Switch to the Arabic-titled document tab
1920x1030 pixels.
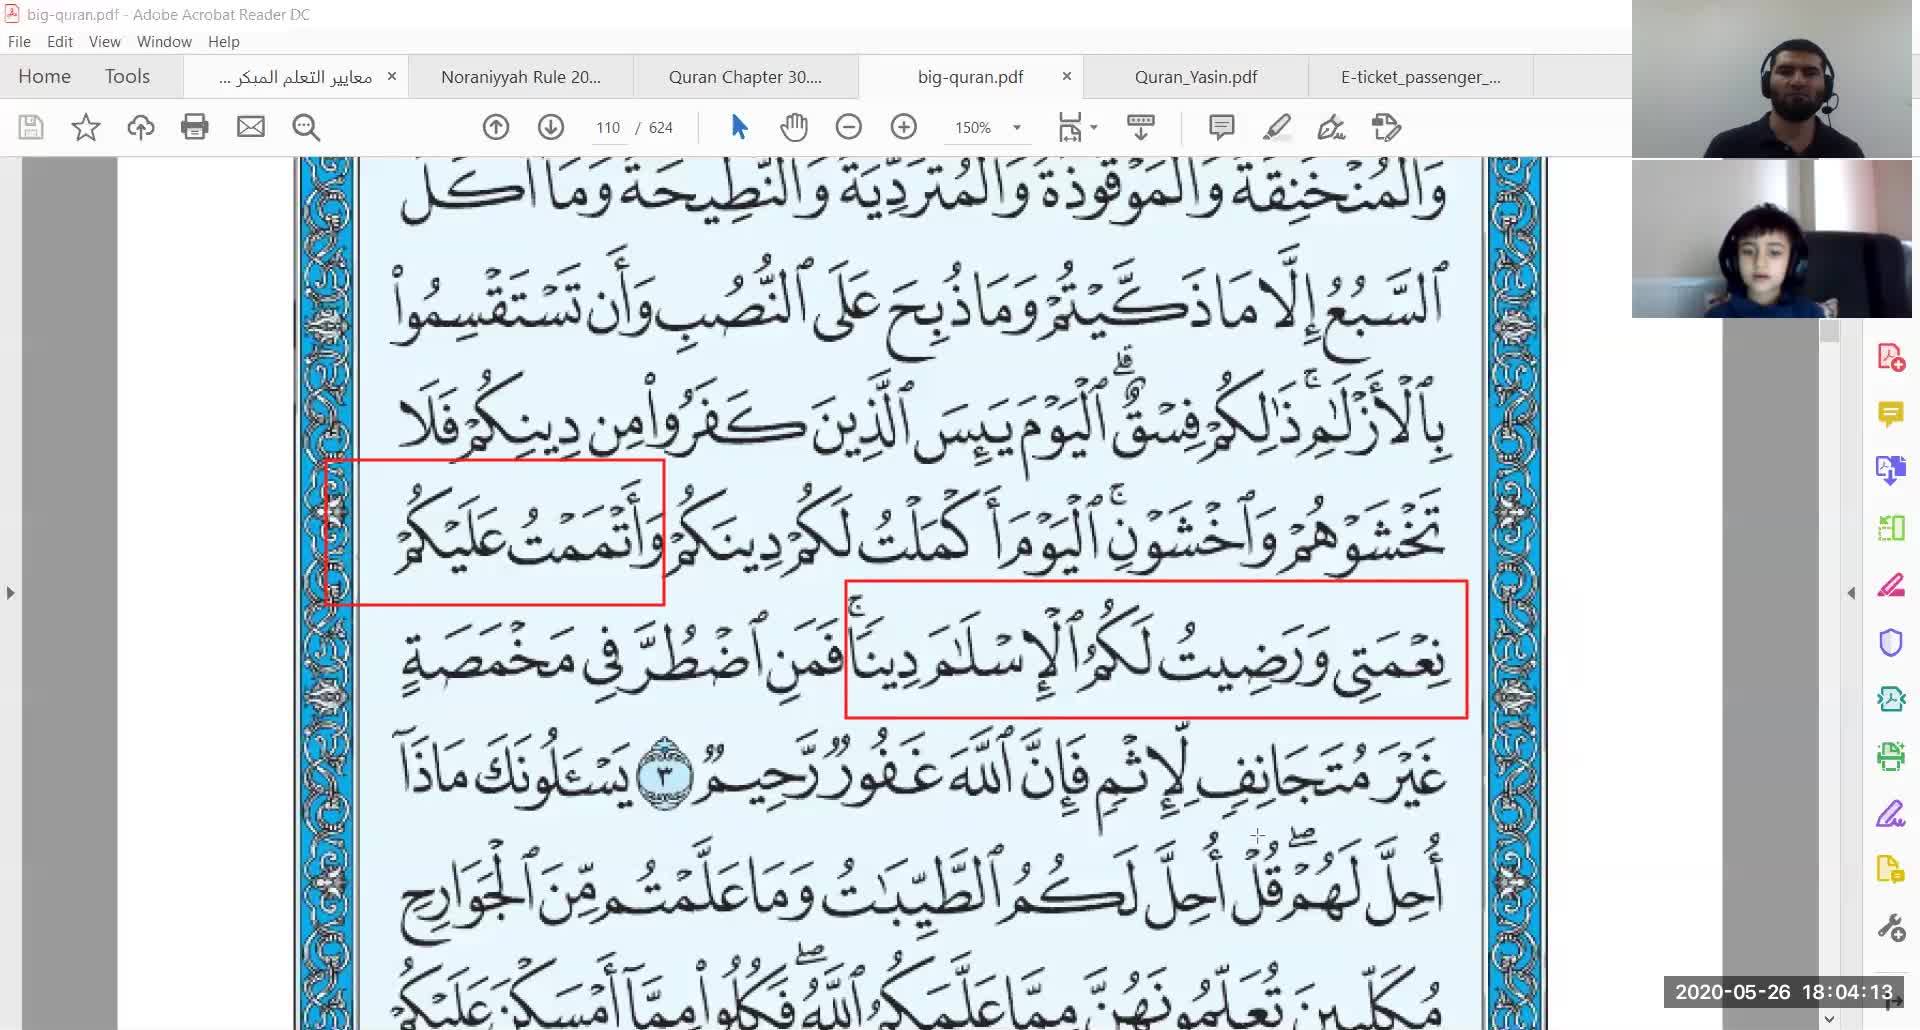(295, 77)
